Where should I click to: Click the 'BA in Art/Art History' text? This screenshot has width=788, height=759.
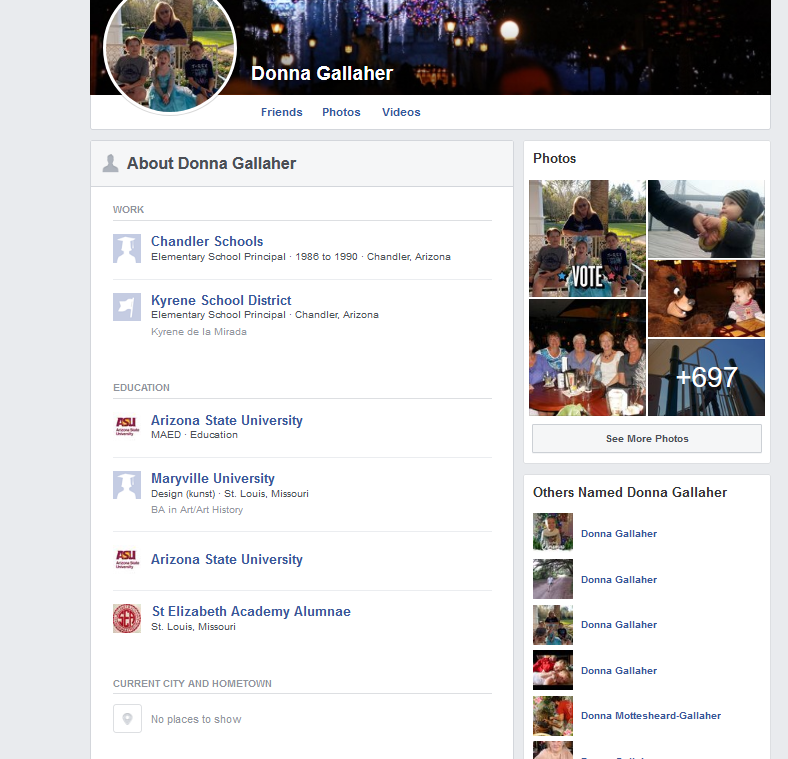tap(197, 510)
